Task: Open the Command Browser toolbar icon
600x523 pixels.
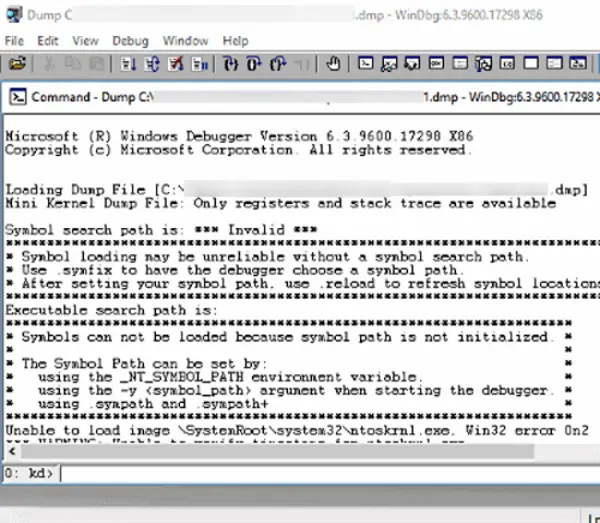Action: click(578, 63)
